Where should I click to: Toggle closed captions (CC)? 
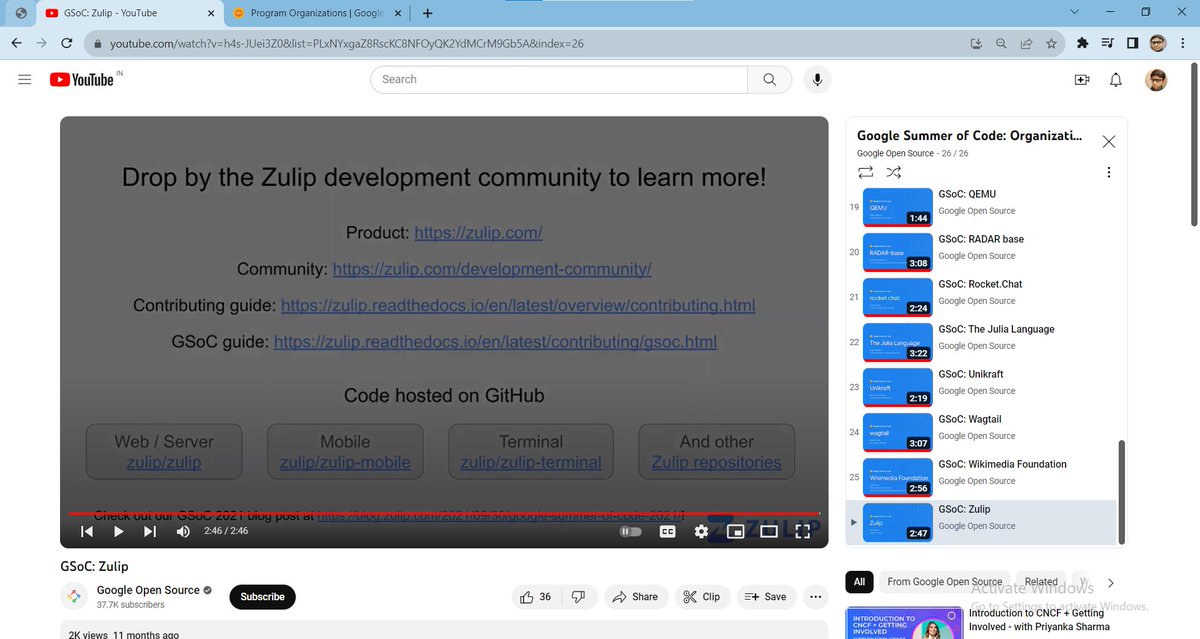pyautogui.click(x=666, y=531)
